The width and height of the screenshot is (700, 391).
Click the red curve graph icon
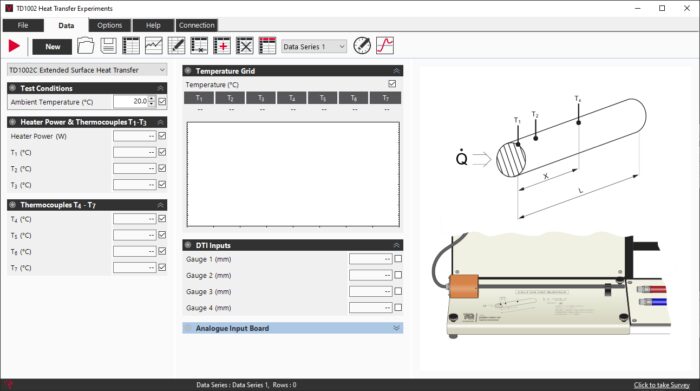coord(385,46)
